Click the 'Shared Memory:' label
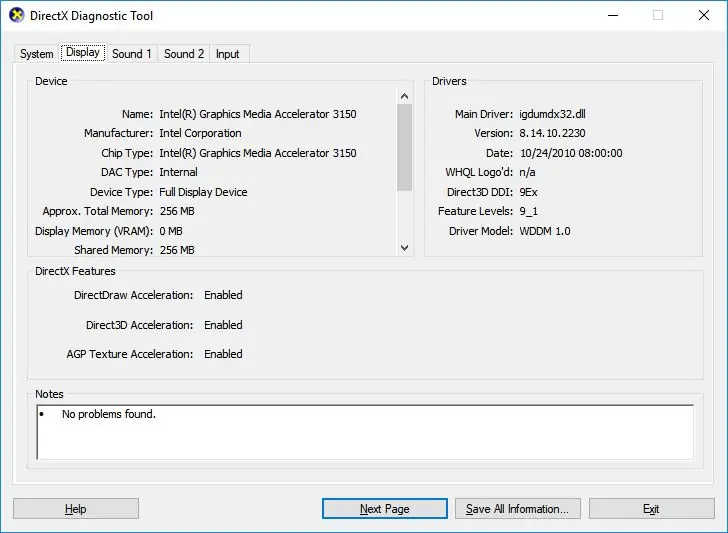The width and height of the screenshot is (728, 533). (x=114, y=250)
